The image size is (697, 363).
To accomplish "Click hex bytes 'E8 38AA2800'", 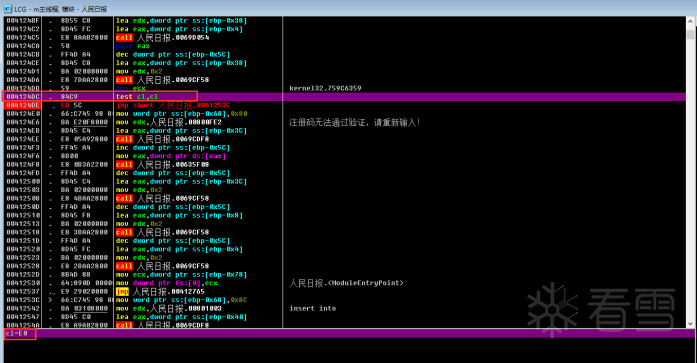I will coord(84,232).
